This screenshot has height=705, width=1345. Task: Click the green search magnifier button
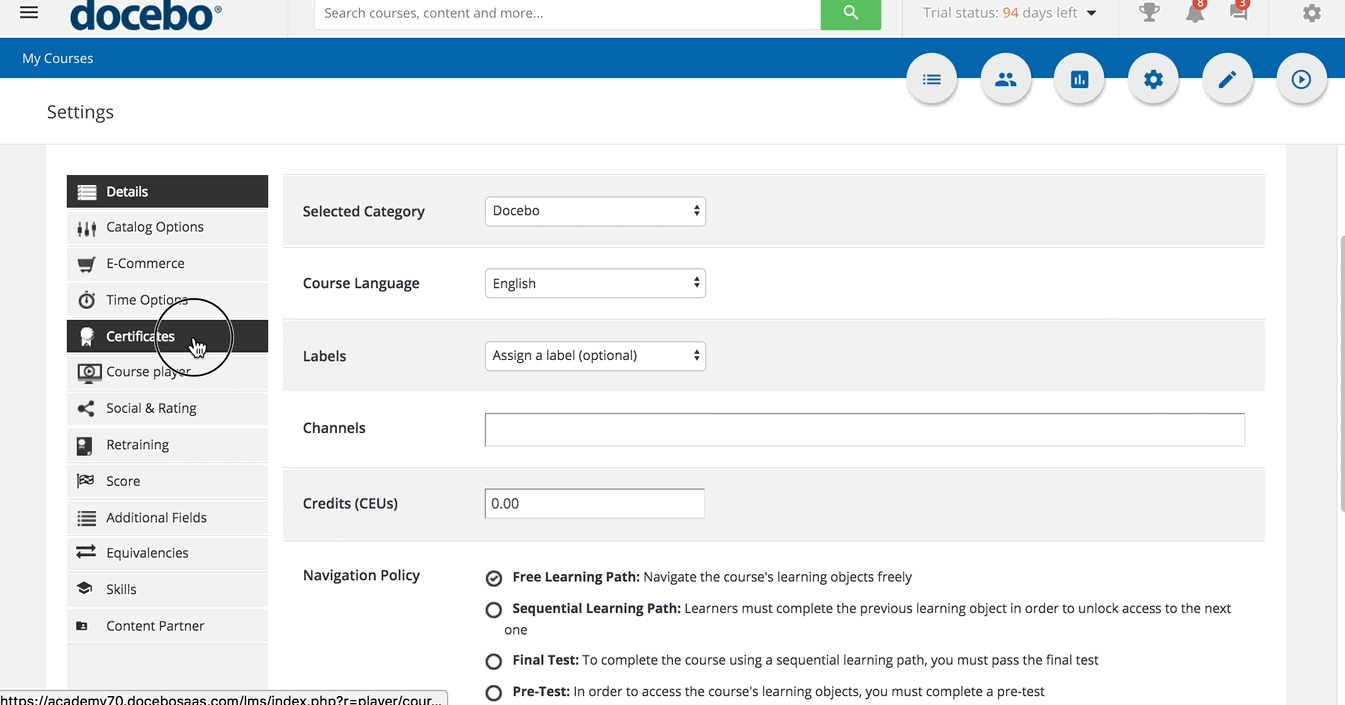coord(850,14)
